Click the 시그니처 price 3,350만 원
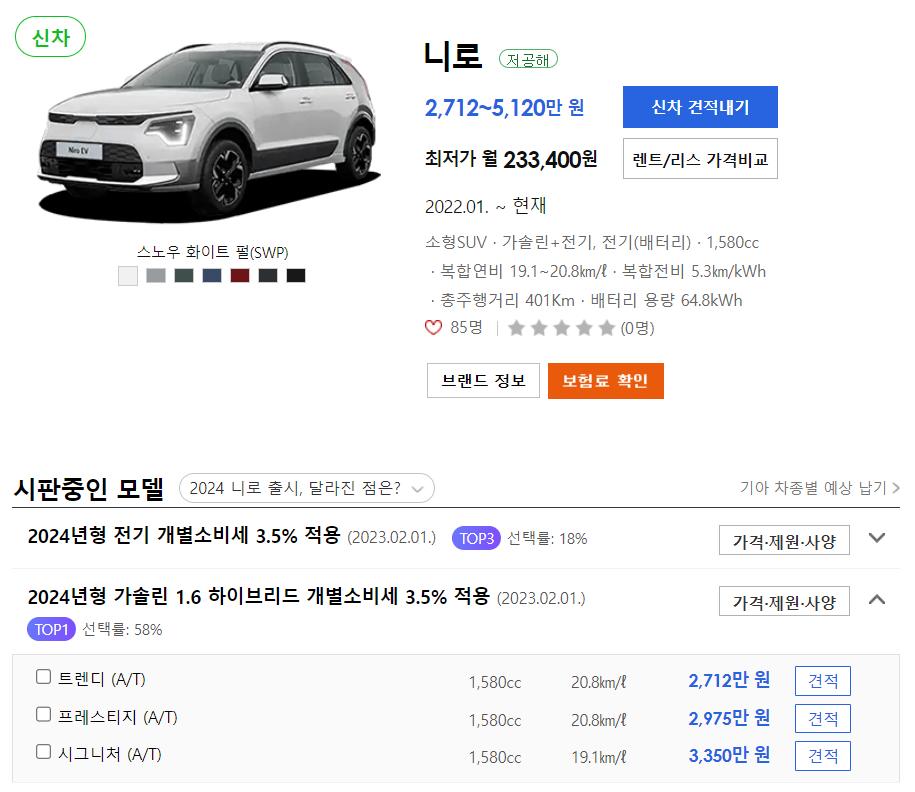This screenshot has width=915, height=792. 729,756
